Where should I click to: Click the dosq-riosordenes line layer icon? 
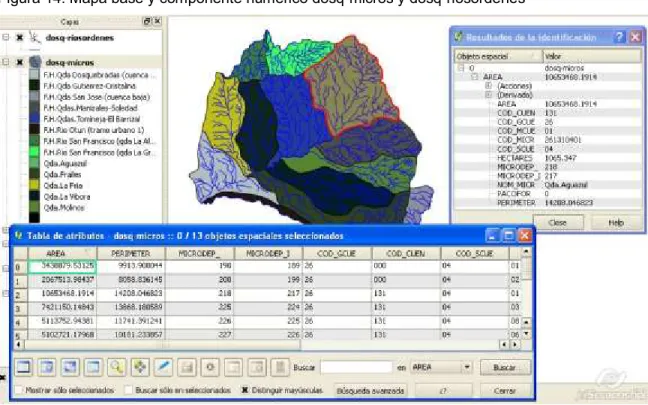click(35, 38)
